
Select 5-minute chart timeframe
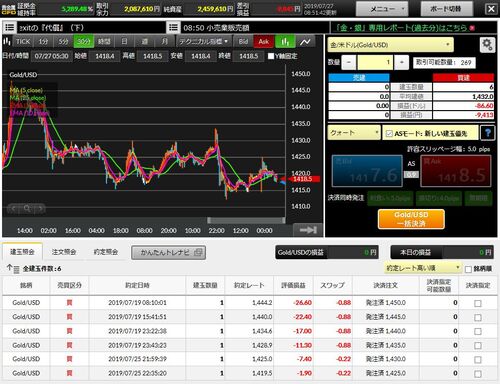click(x=63, y=42)
